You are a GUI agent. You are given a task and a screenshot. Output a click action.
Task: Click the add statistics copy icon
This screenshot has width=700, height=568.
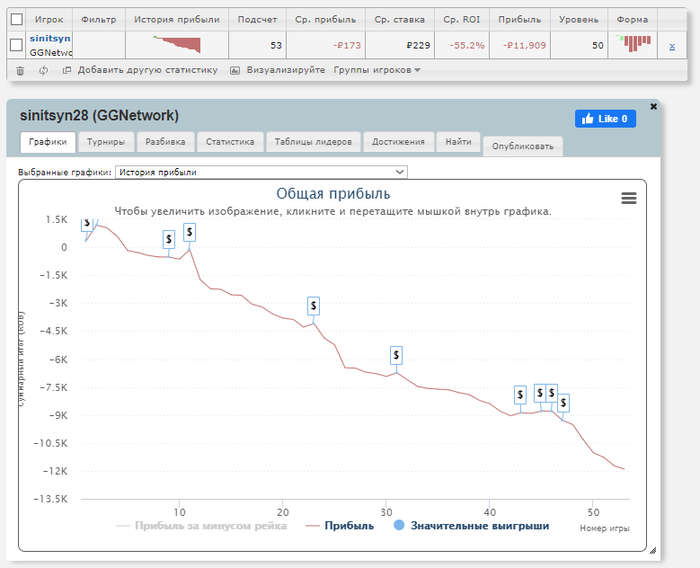tap(67, 70)
